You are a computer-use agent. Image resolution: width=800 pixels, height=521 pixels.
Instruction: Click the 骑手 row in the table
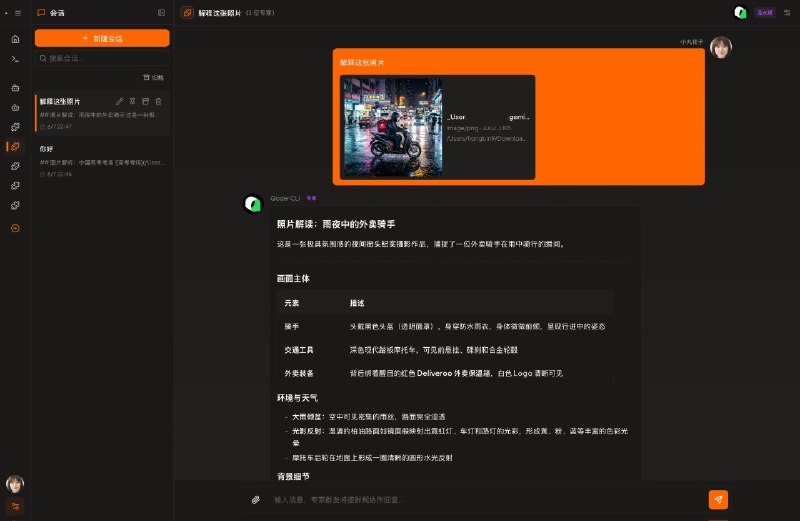click(444, 326)
